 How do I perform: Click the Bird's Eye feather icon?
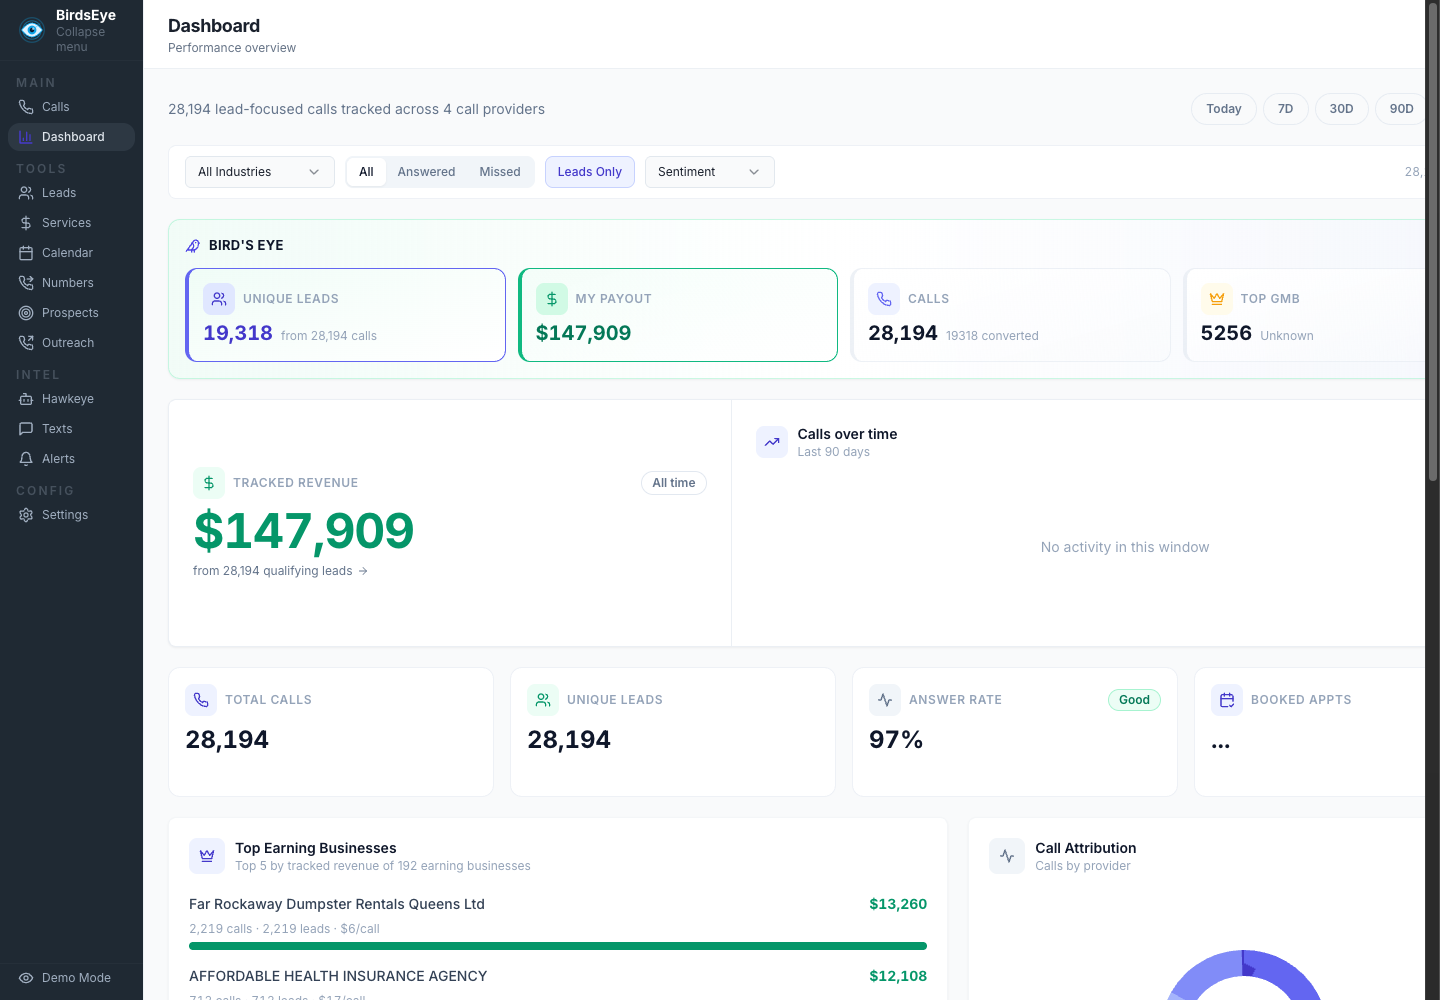193,245
